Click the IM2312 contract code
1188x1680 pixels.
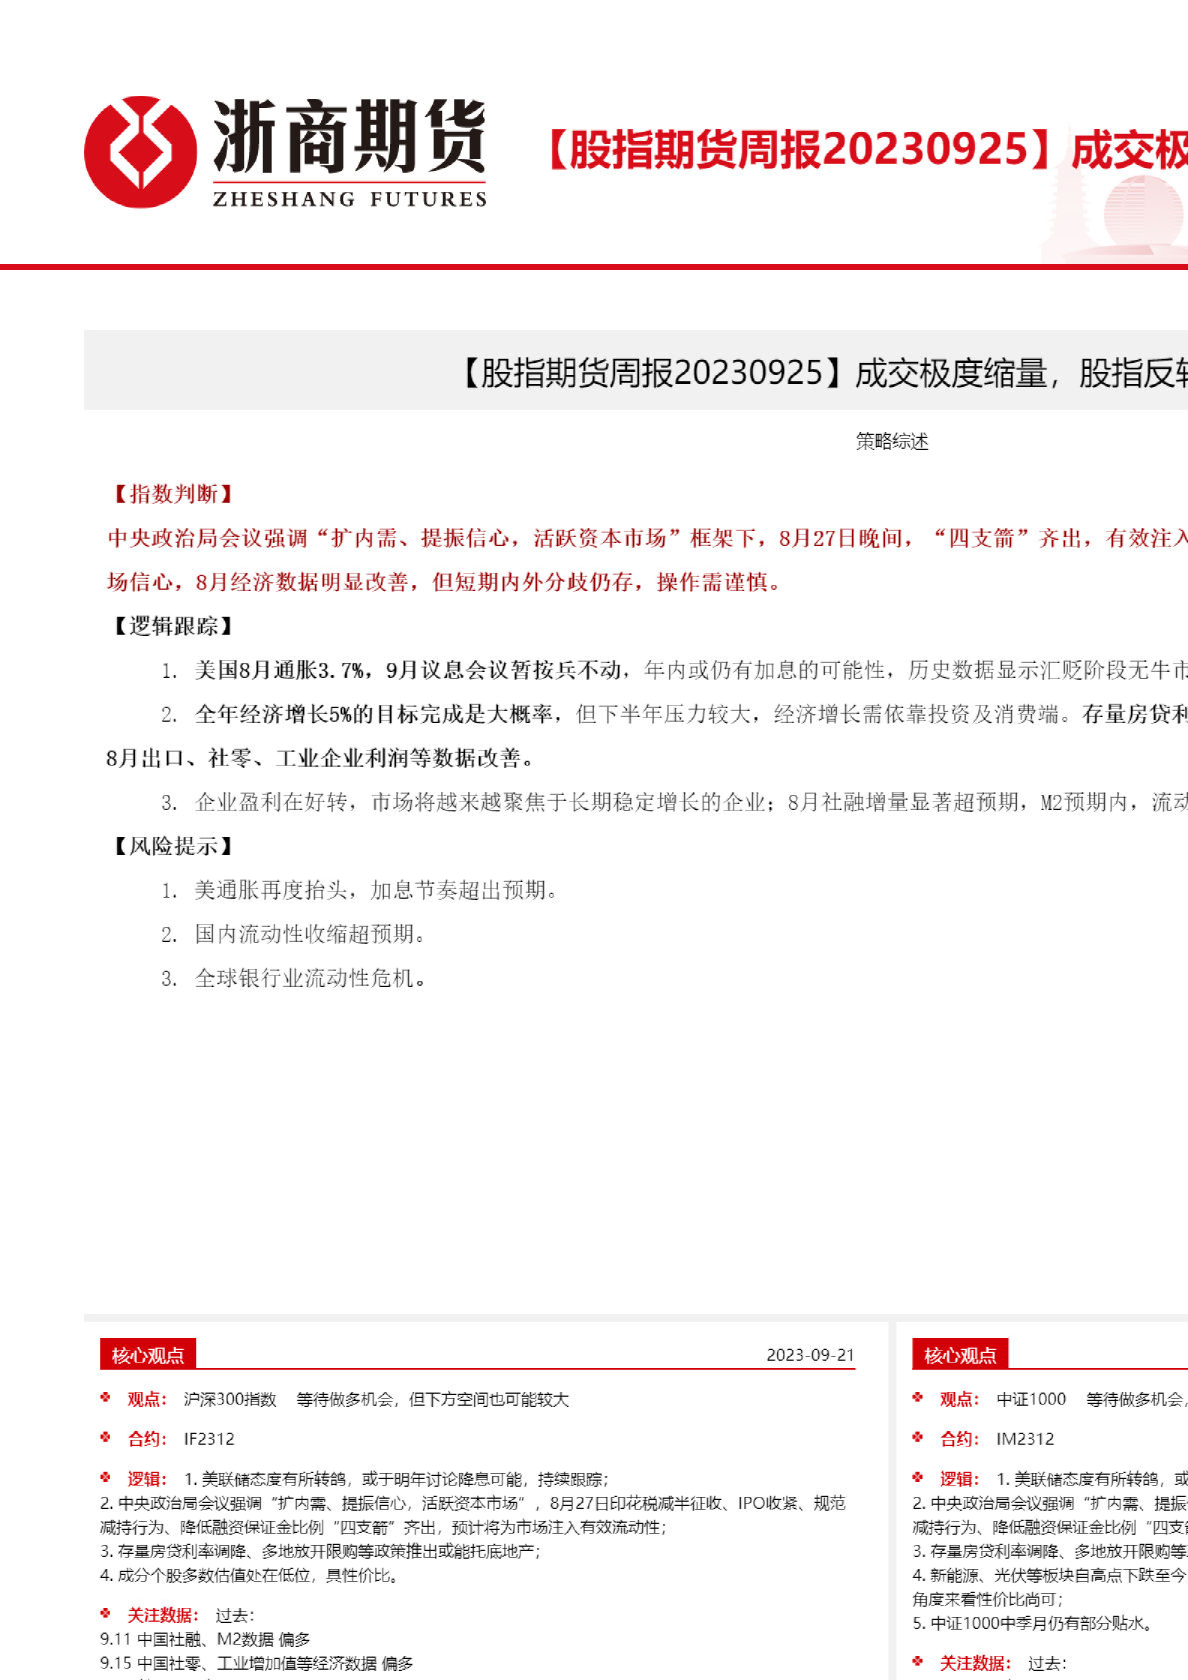(x=1025, y=1439)
